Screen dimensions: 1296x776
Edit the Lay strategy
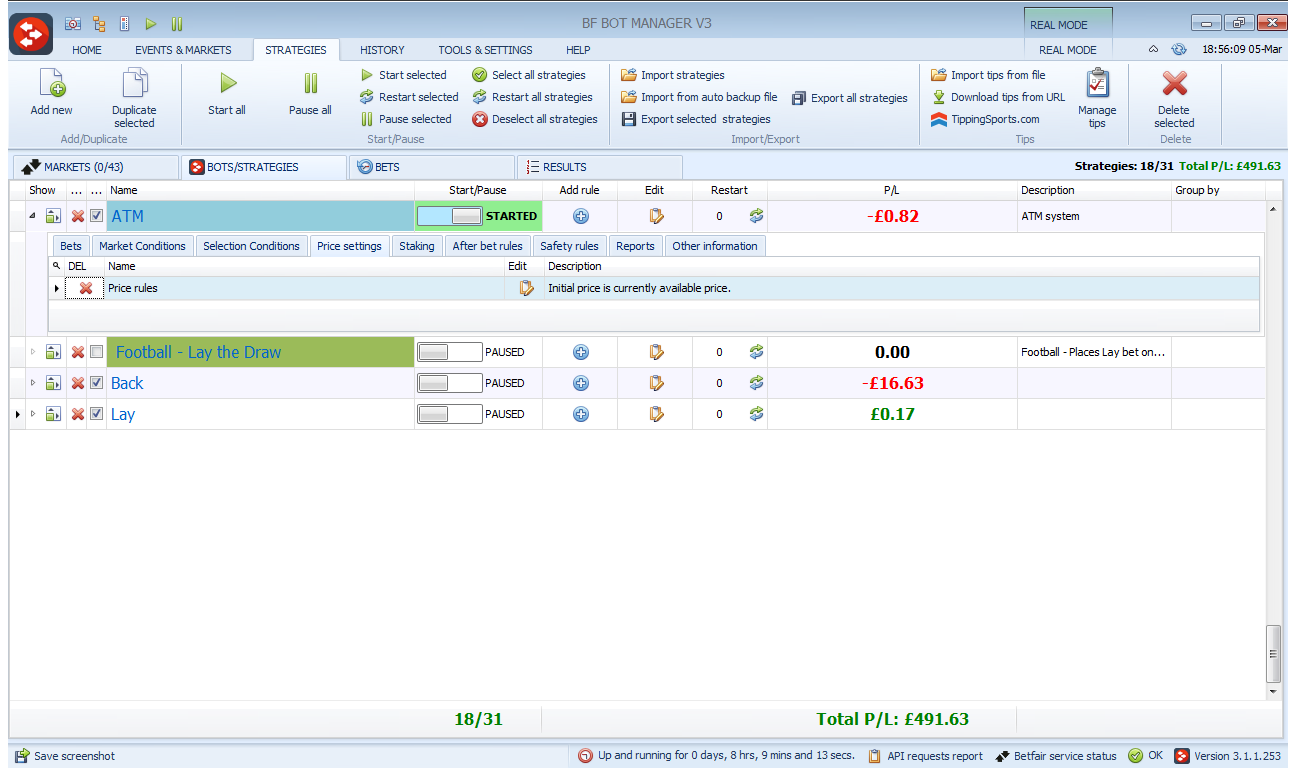[656, 414]
